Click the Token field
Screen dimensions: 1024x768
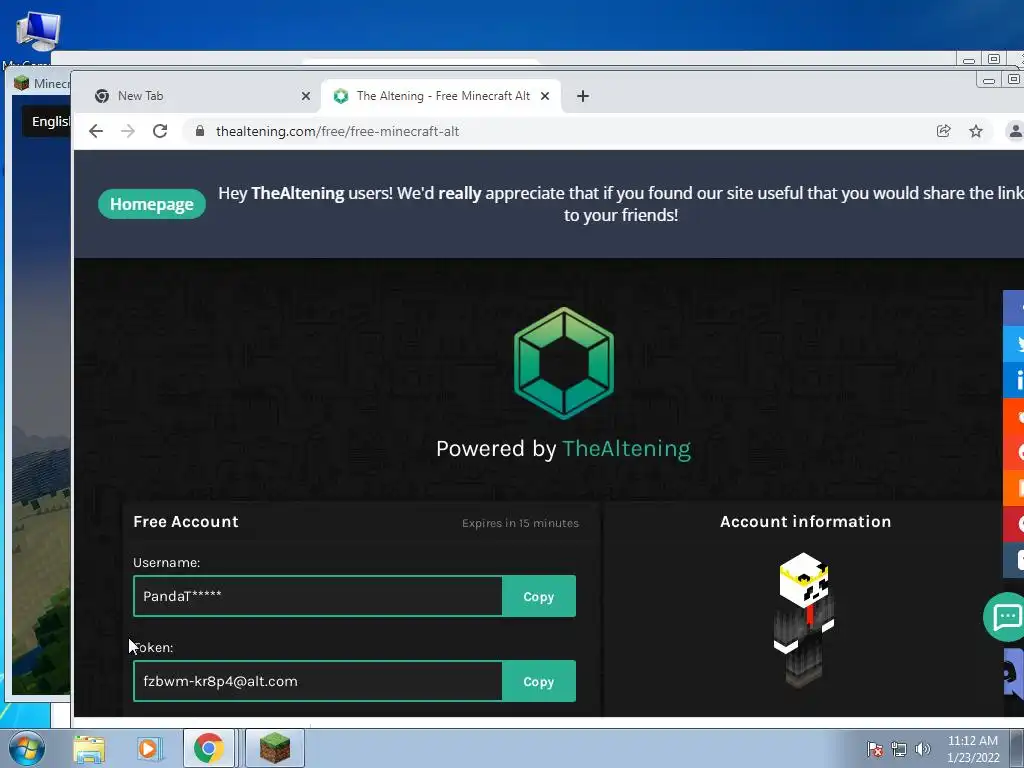click(x=318, y=681)
